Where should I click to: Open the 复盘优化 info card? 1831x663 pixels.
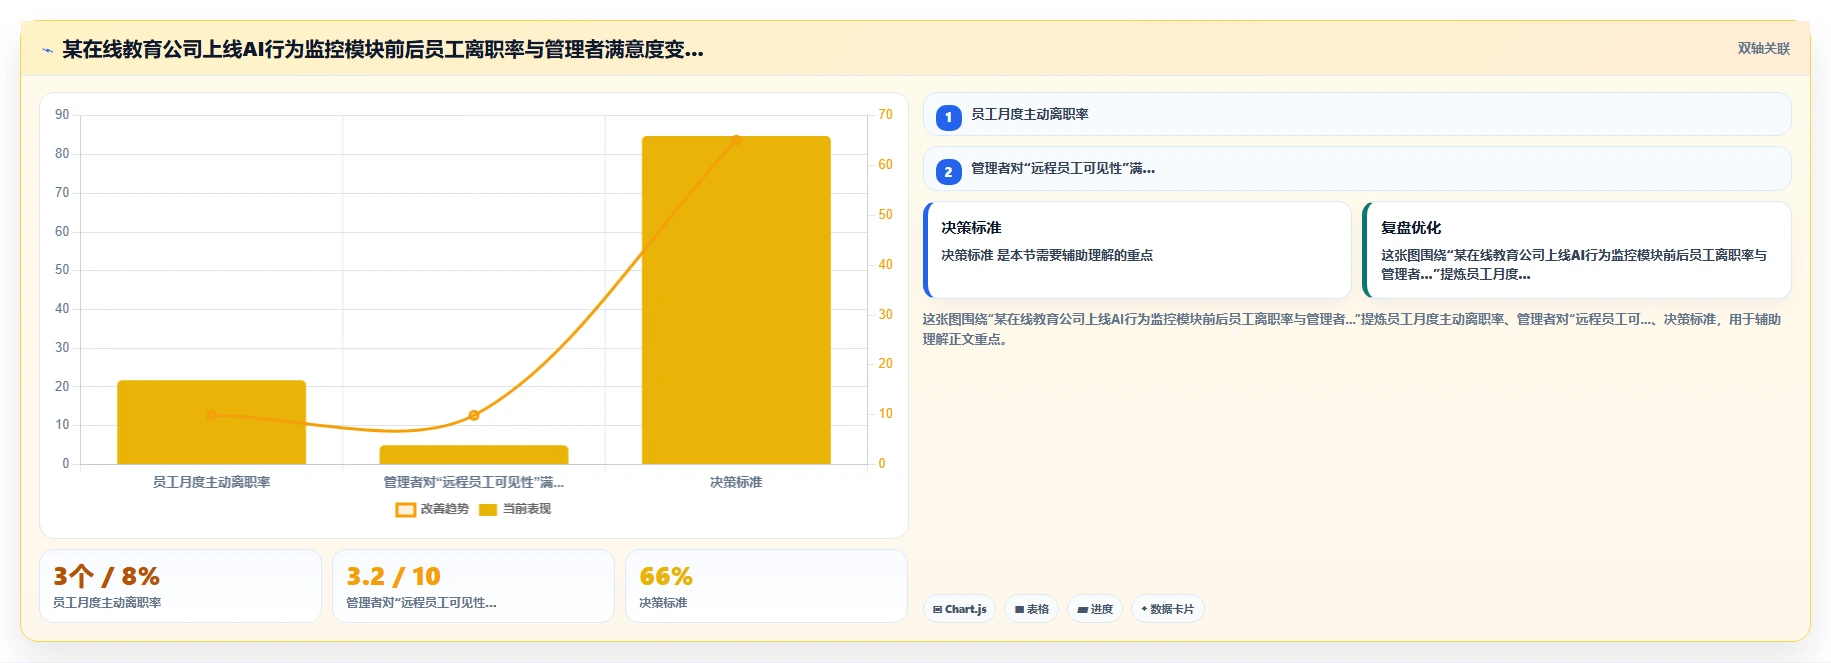tap(1576, 250)
